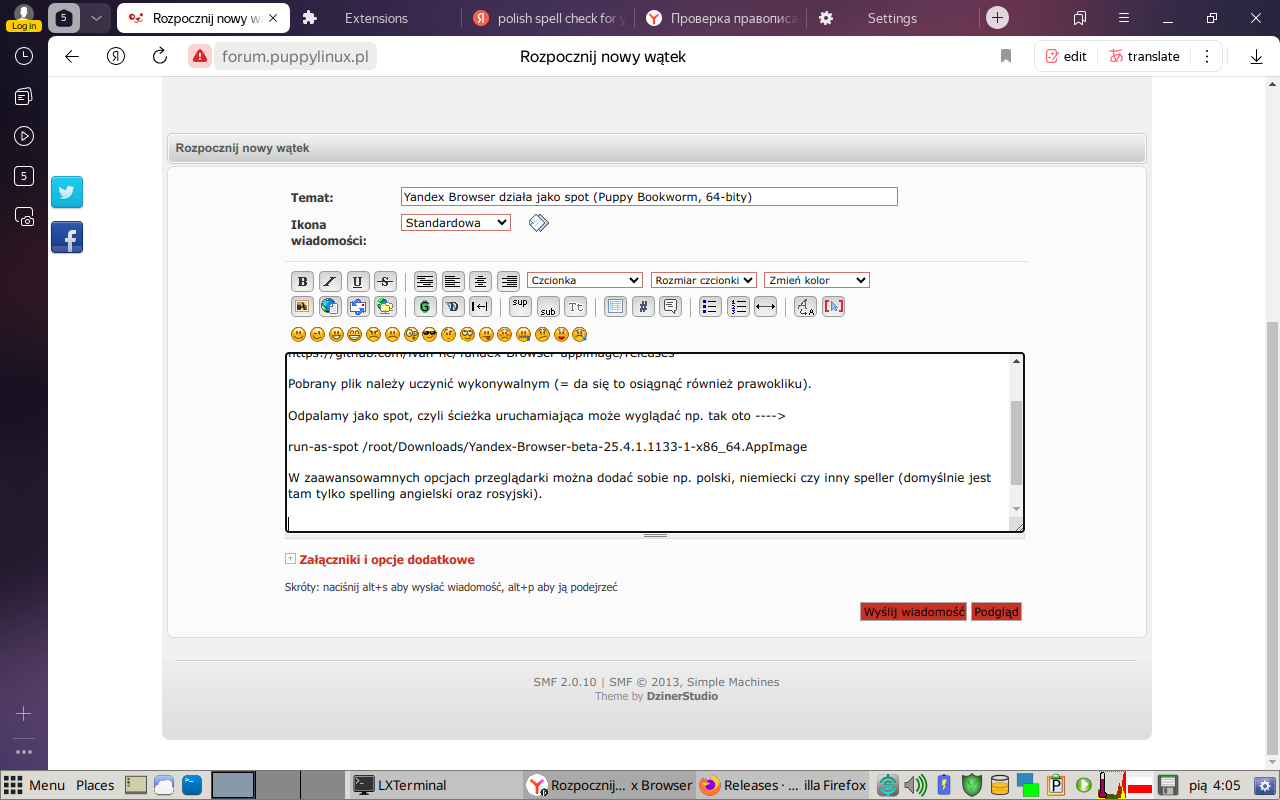The height and width of the screenshot is (800, 1280).
Task: Remove formatting button
Action: 806,307
